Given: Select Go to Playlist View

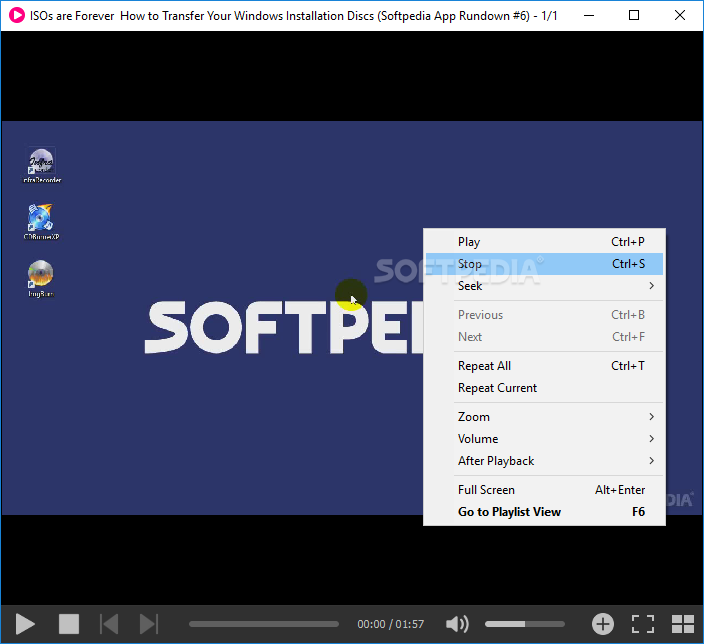Looking at the screenshot, I should tap(544, 512).
